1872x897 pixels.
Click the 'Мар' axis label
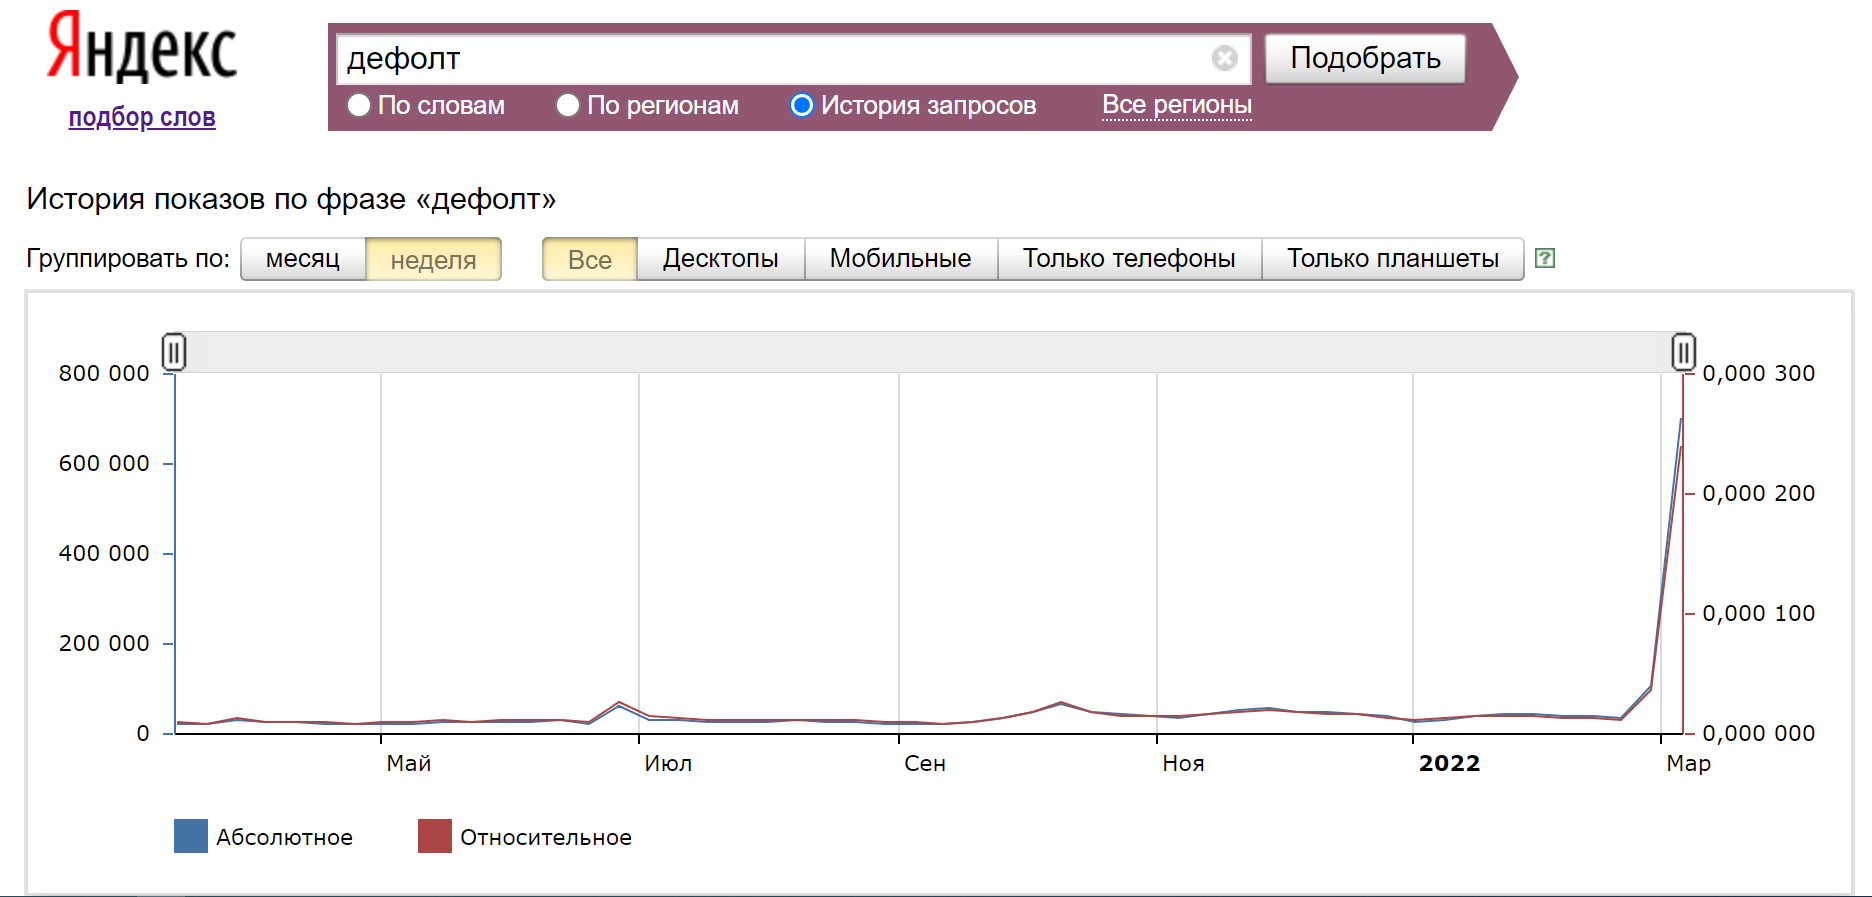(1689, 763)
